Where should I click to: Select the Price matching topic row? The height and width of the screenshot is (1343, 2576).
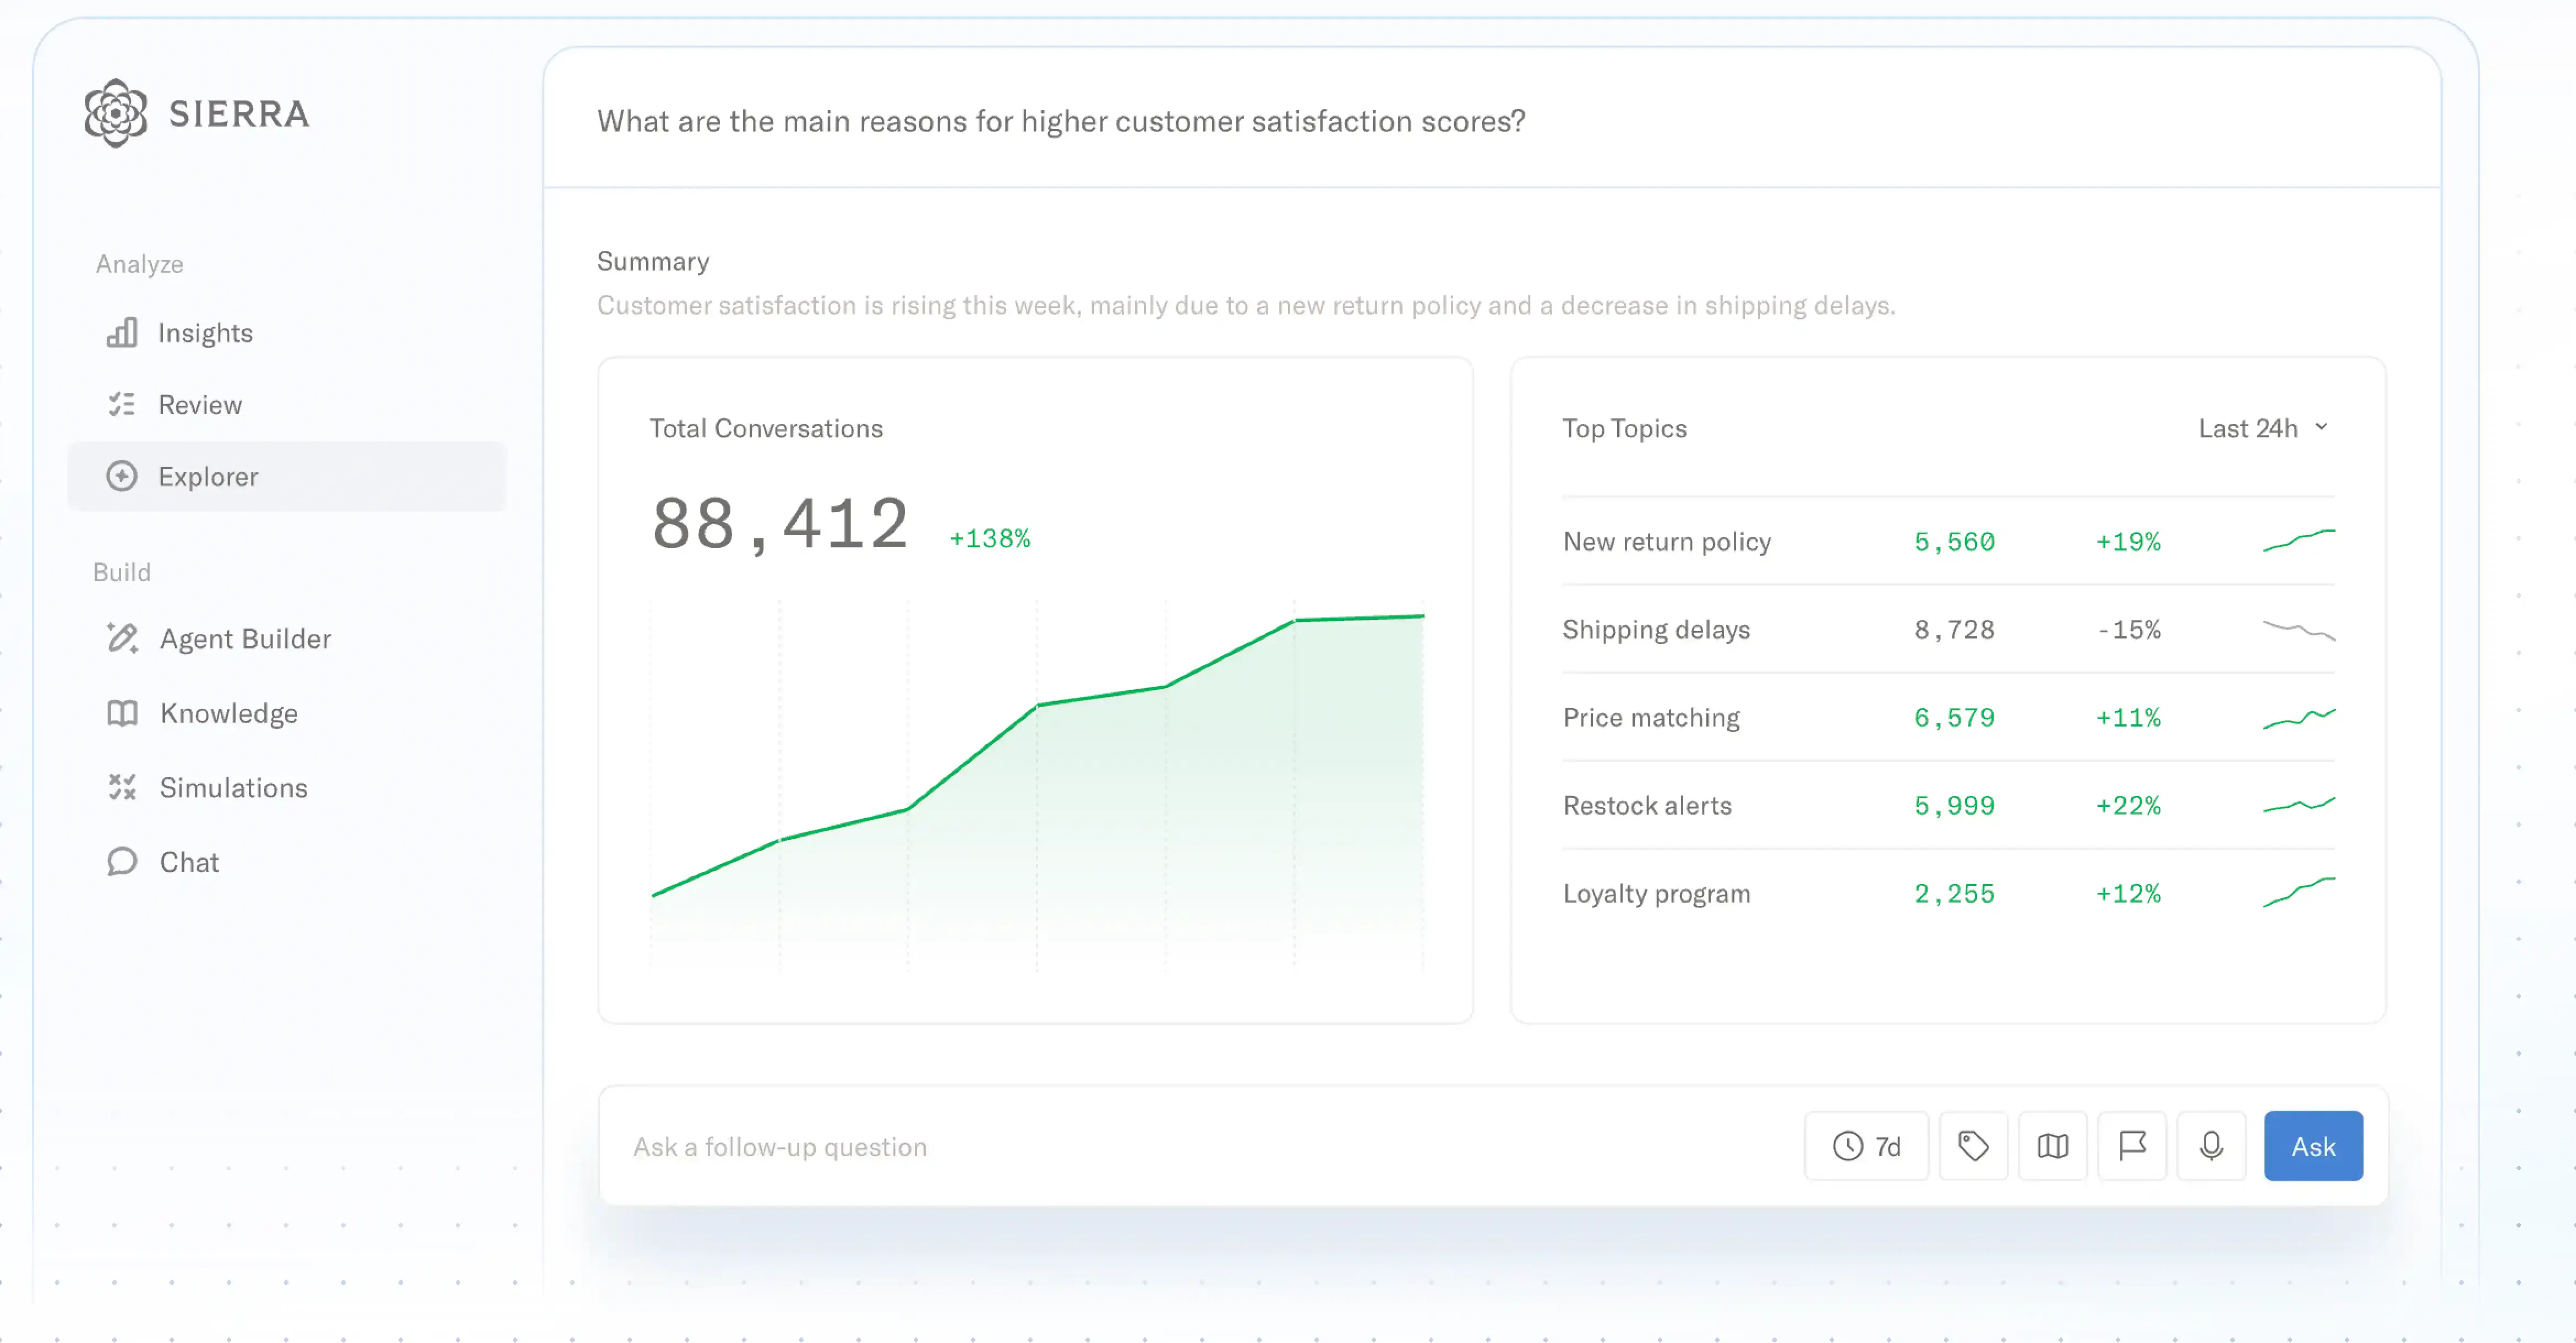click(x=1949, y=717)
